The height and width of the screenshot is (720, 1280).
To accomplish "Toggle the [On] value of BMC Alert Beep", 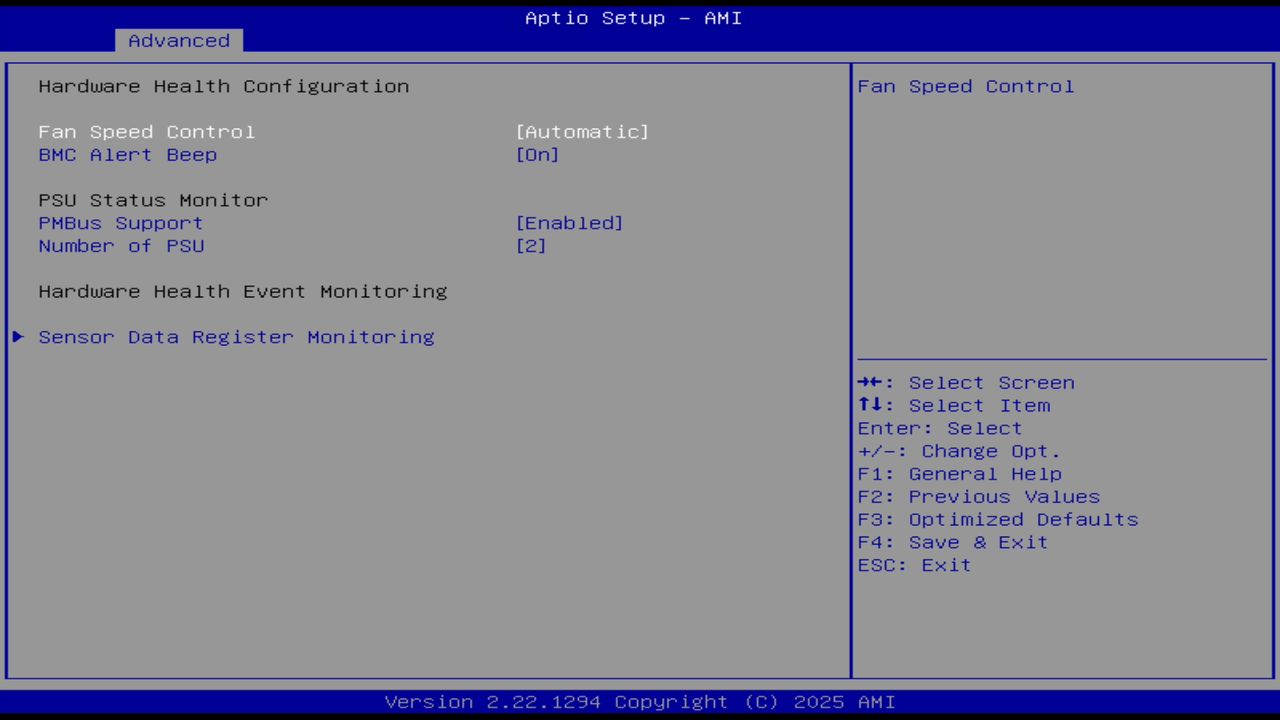I will point(537,155).
